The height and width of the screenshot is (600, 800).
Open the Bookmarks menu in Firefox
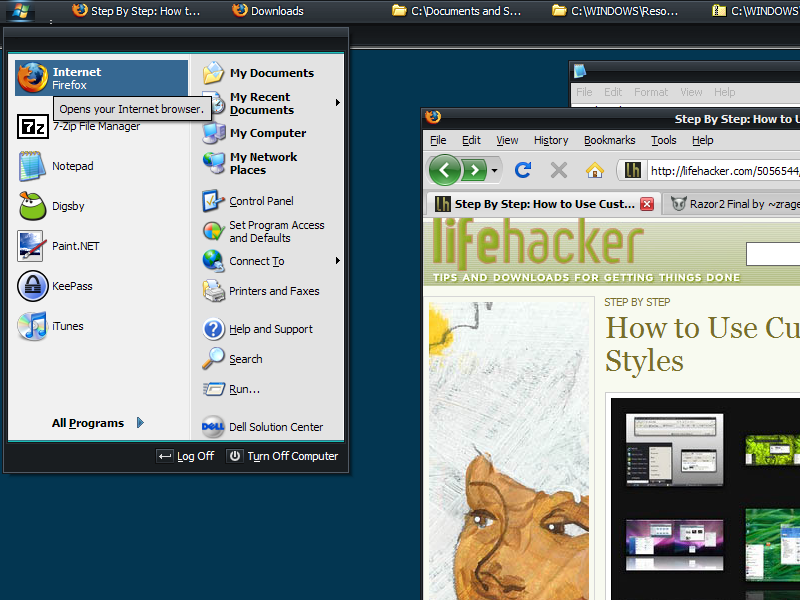point(609,141)
